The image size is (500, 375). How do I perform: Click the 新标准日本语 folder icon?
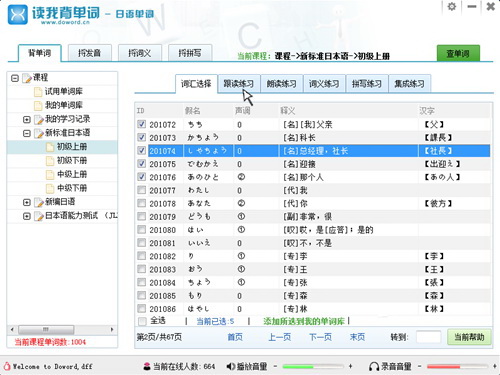point(39,133)
